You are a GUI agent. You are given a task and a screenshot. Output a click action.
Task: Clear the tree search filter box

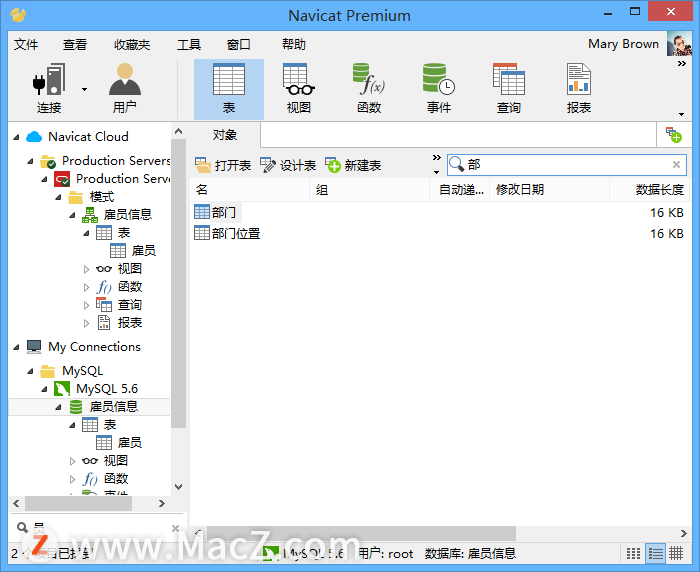(x=175, y=528)
